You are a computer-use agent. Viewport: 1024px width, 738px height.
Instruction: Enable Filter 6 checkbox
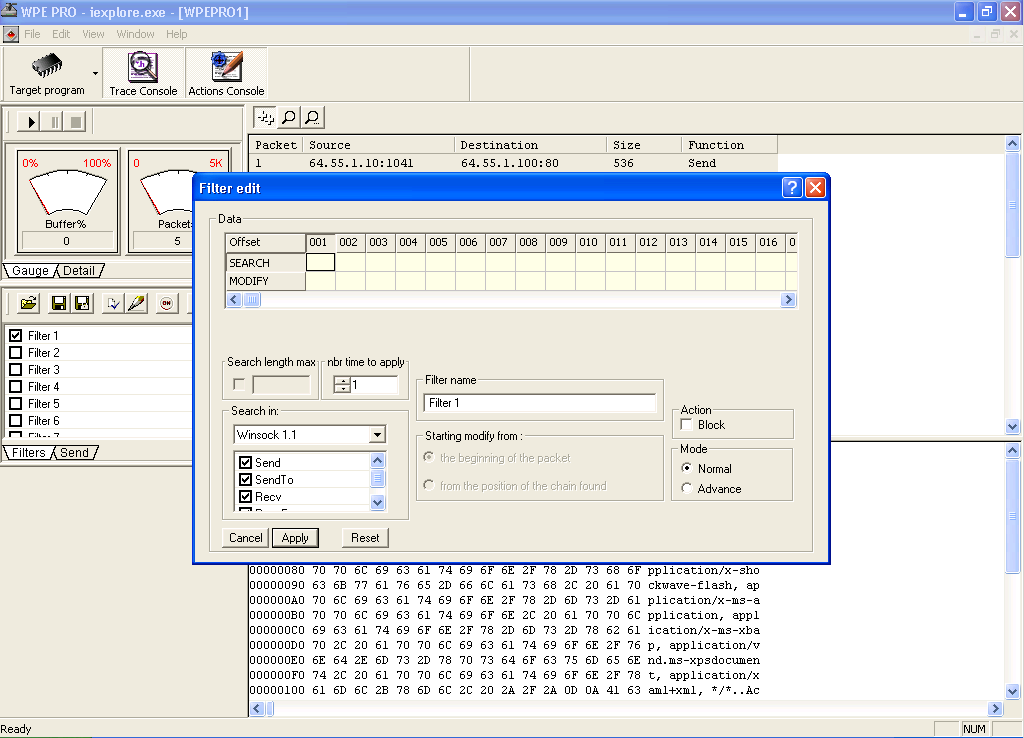(16, 421)
